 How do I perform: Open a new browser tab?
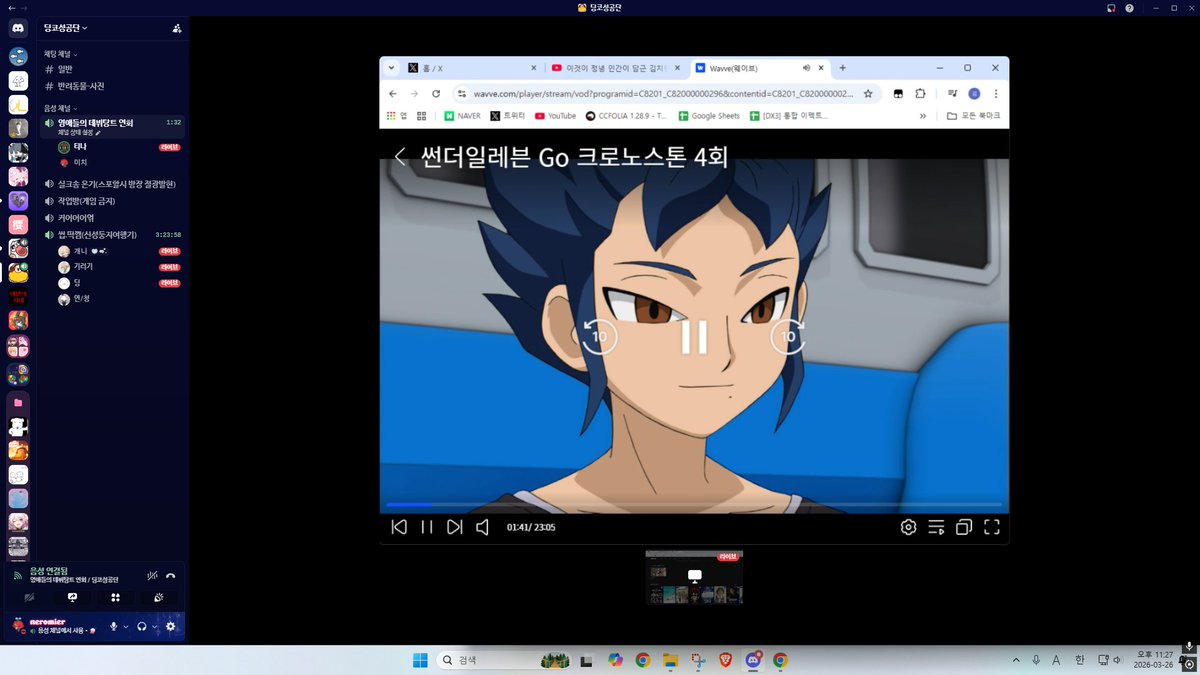tap(842, 68)
